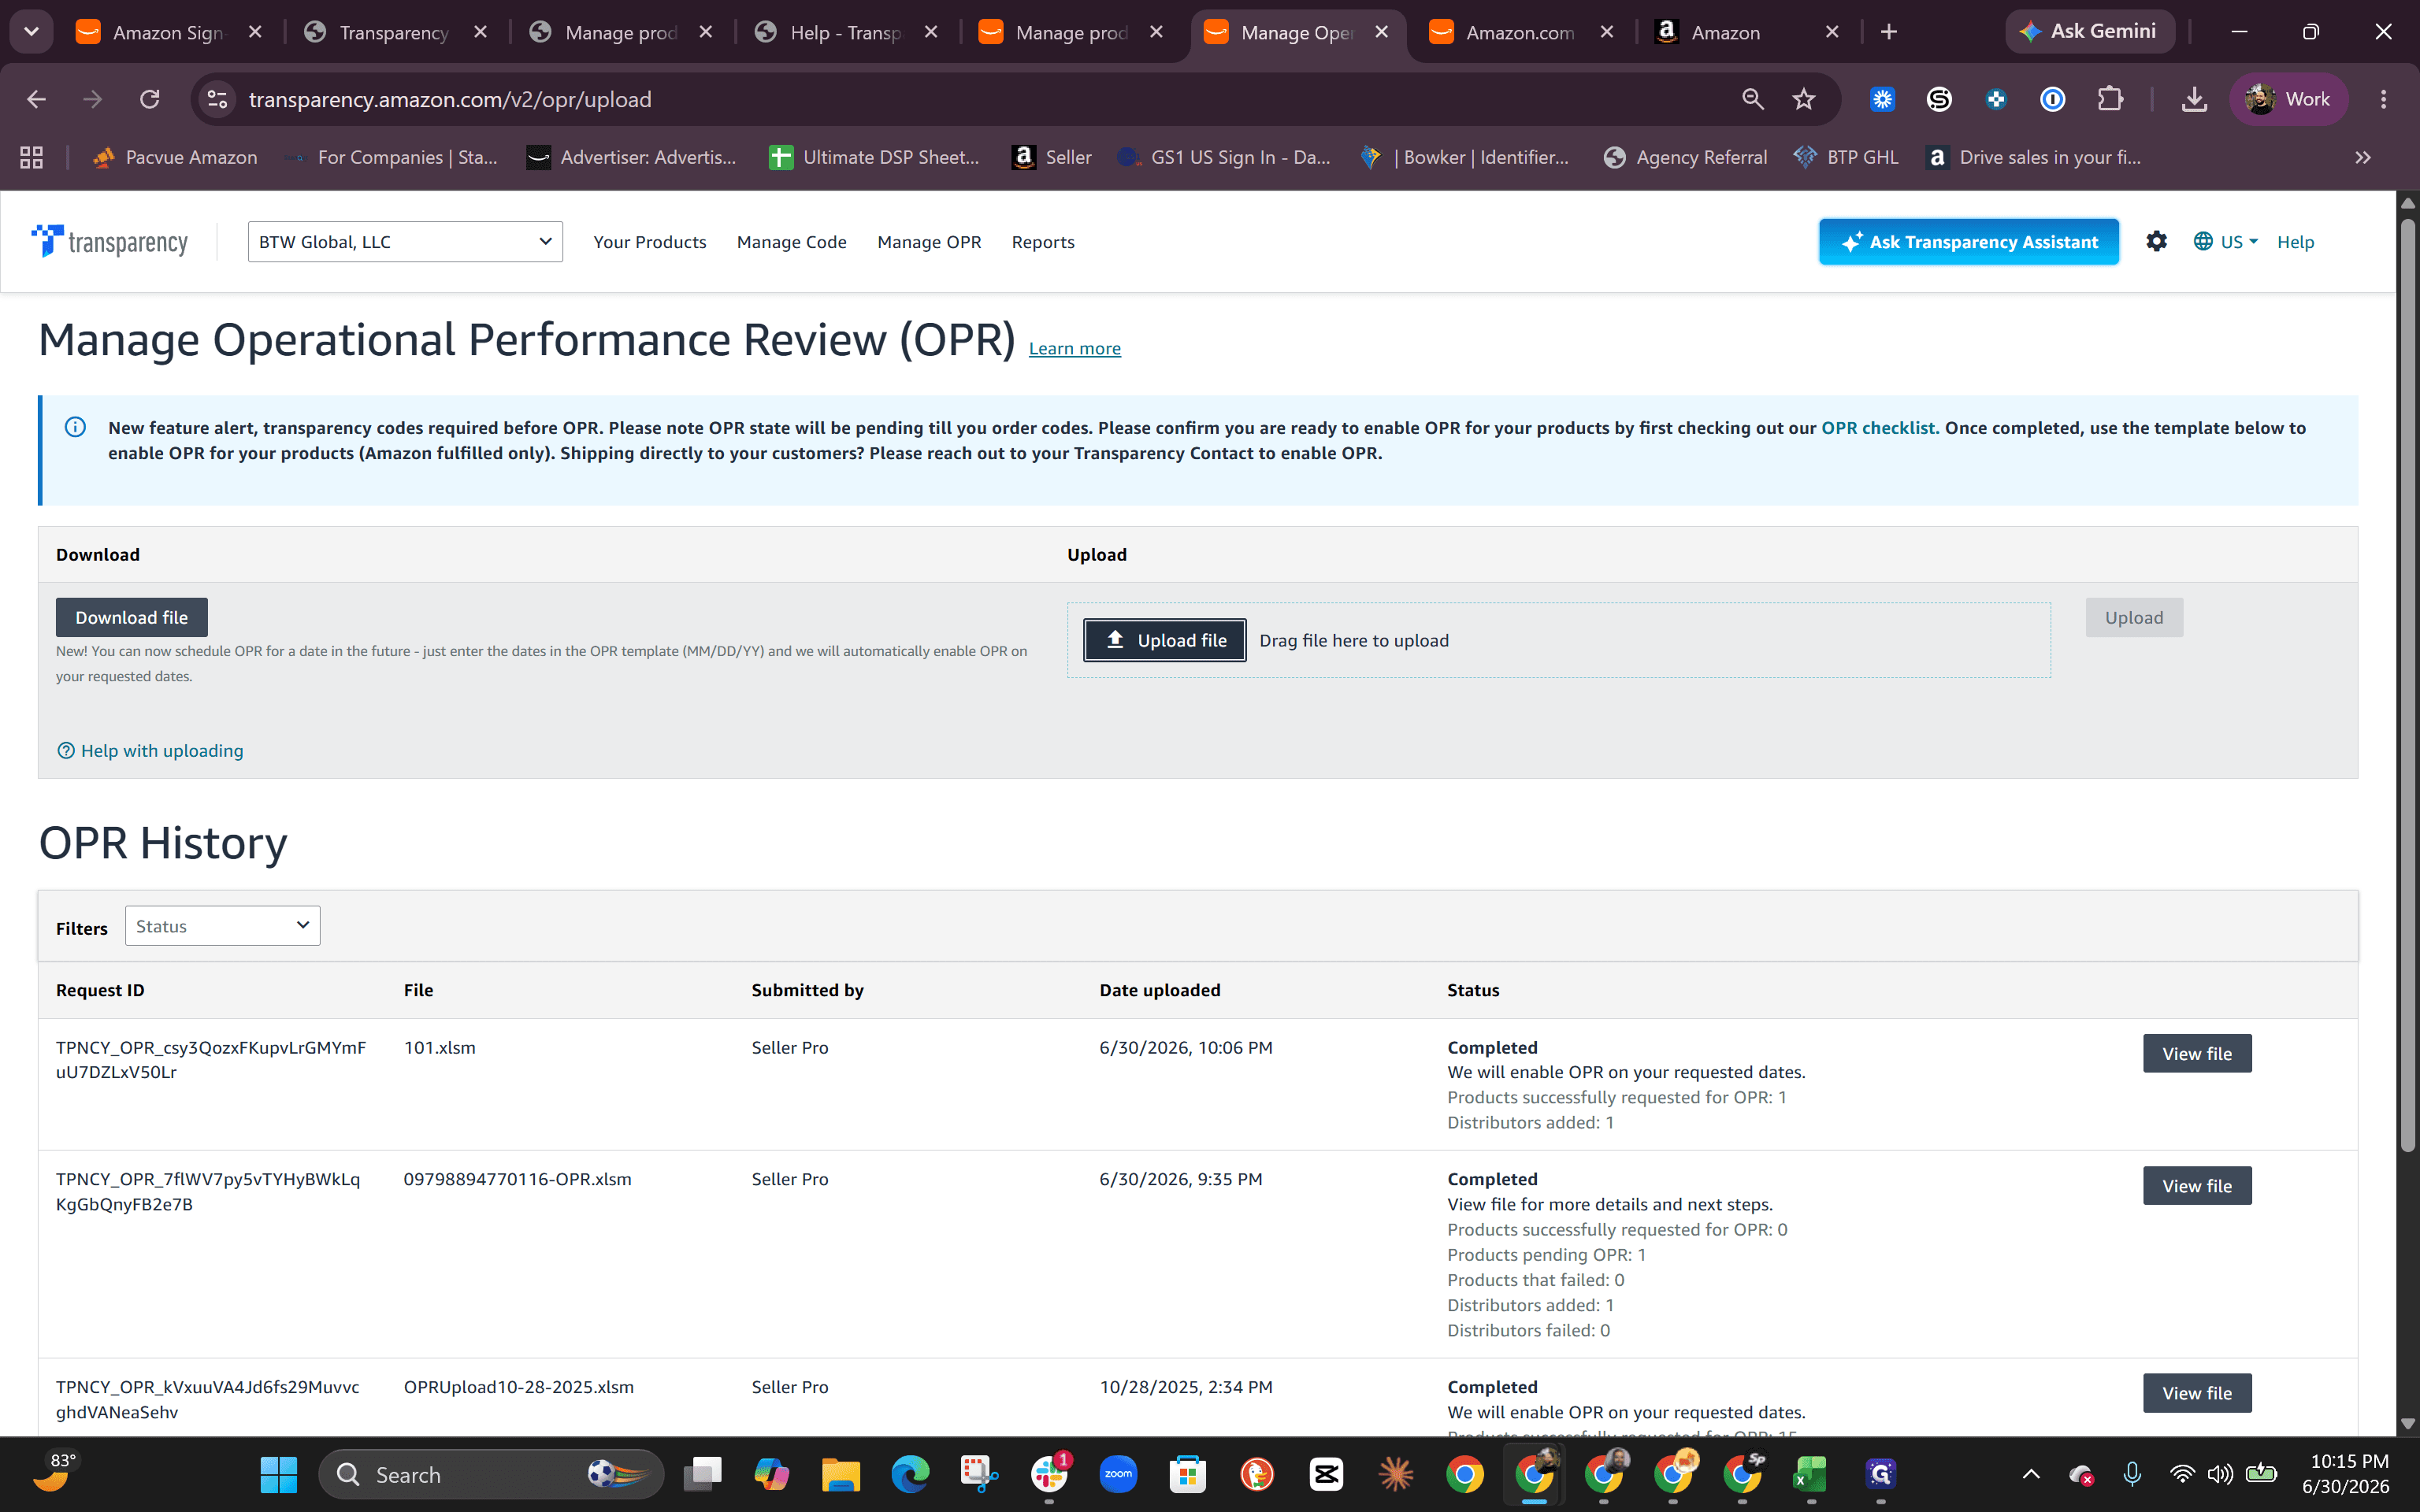Open the Manage OPR menu
This screenshot has height=1512, width=2420.
click(x=929, y=242)
